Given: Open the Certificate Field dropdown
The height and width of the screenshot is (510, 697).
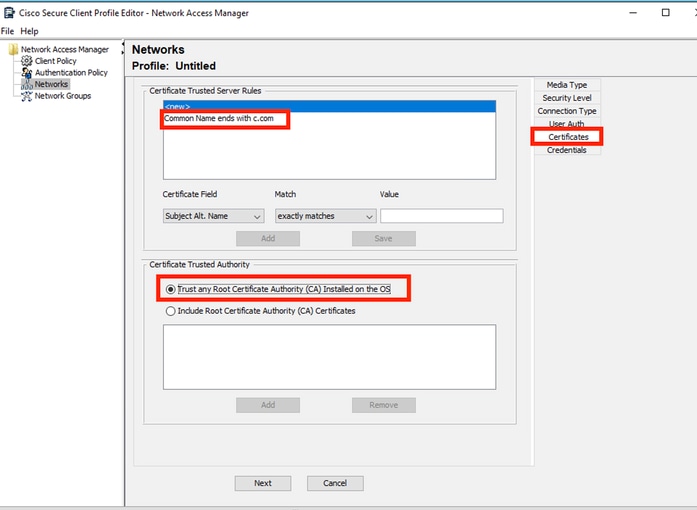Looking at the screenshot, I should click(x=213, y=216).
